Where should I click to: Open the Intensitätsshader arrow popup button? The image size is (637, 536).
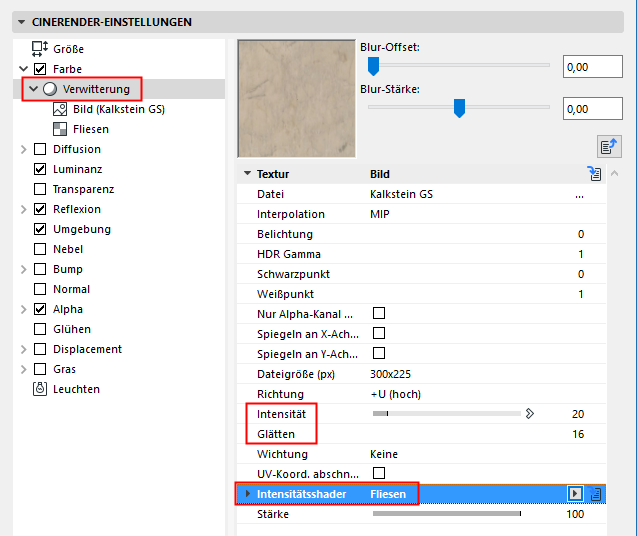pyautogui.click(x=574, y=494)
